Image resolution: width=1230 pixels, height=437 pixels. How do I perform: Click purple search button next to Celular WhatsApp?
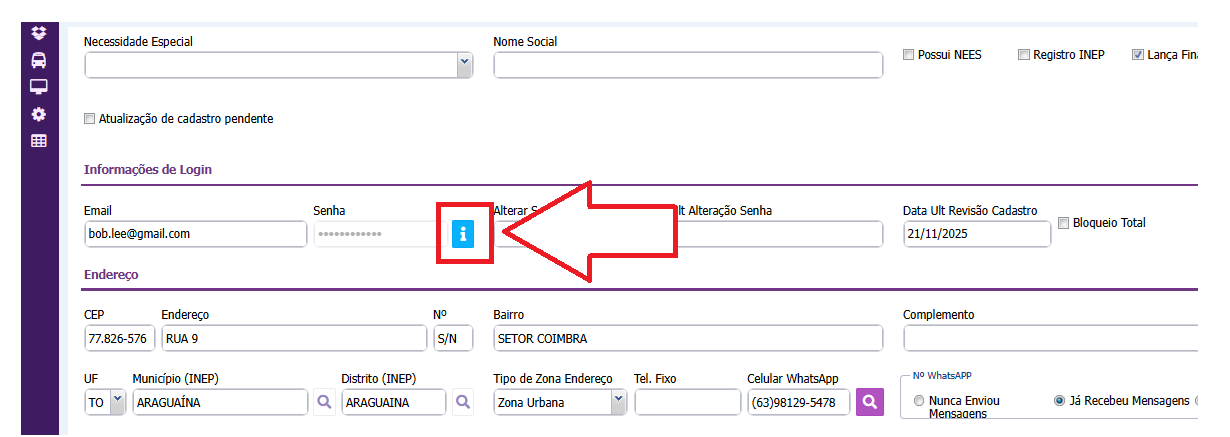click(x=870, y=402)
